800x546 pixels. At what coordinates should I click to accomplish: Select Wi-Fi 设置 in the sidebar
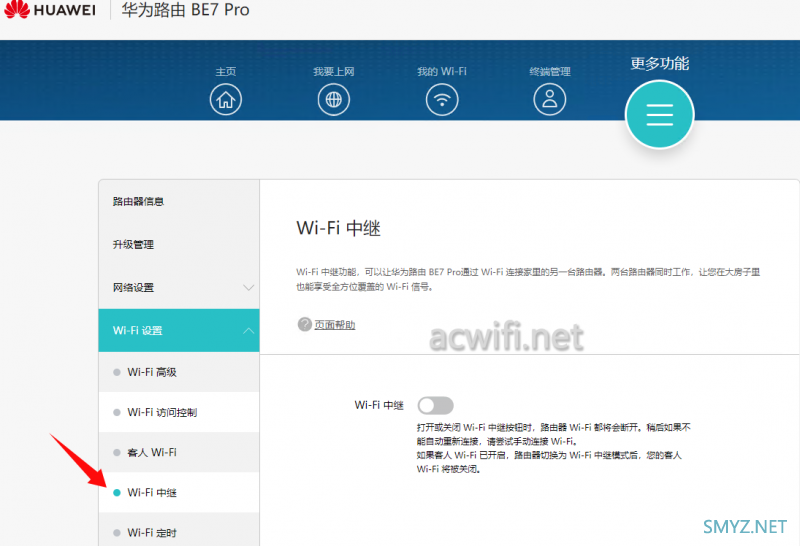point(179,330)
